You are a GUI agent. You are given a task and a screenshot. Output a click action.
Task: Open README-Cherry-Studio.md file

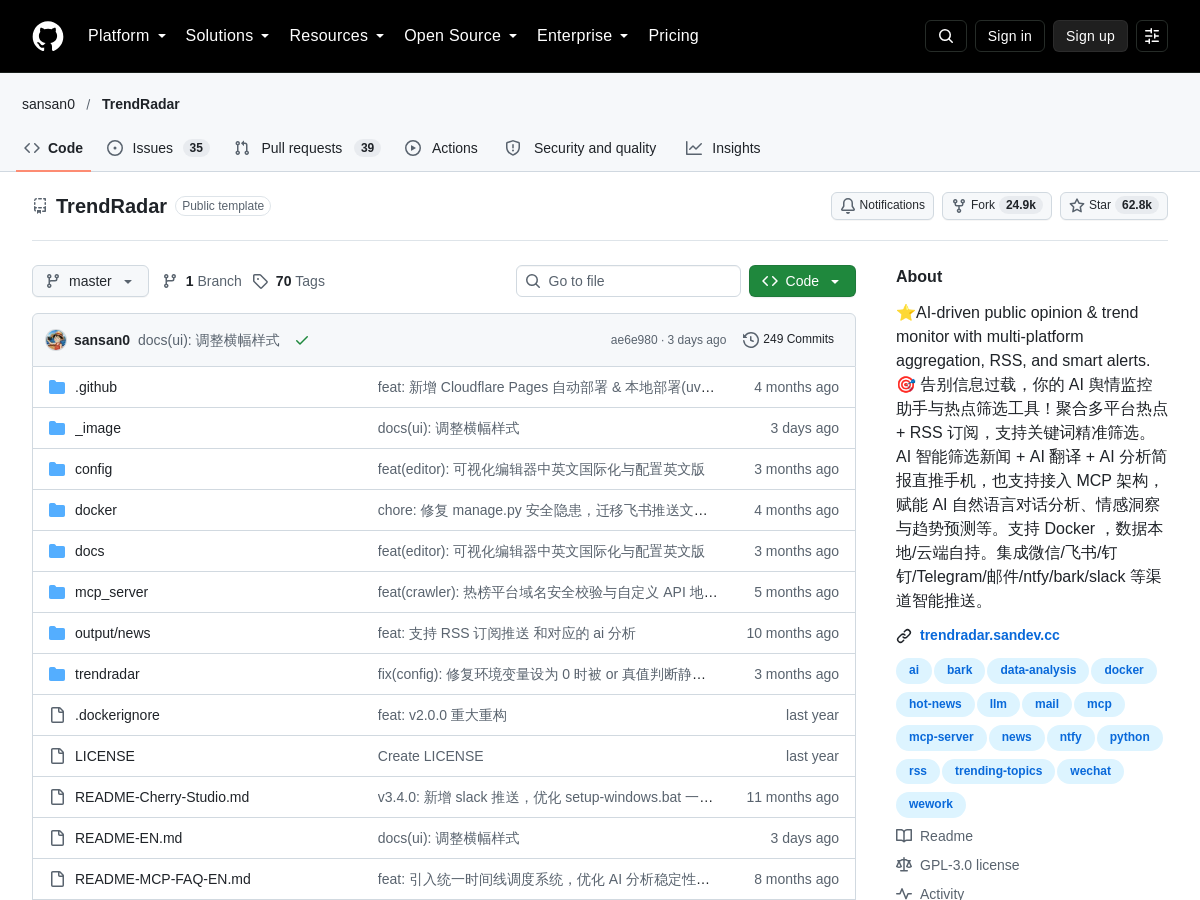pyautogui.click(x=162, y=797)
